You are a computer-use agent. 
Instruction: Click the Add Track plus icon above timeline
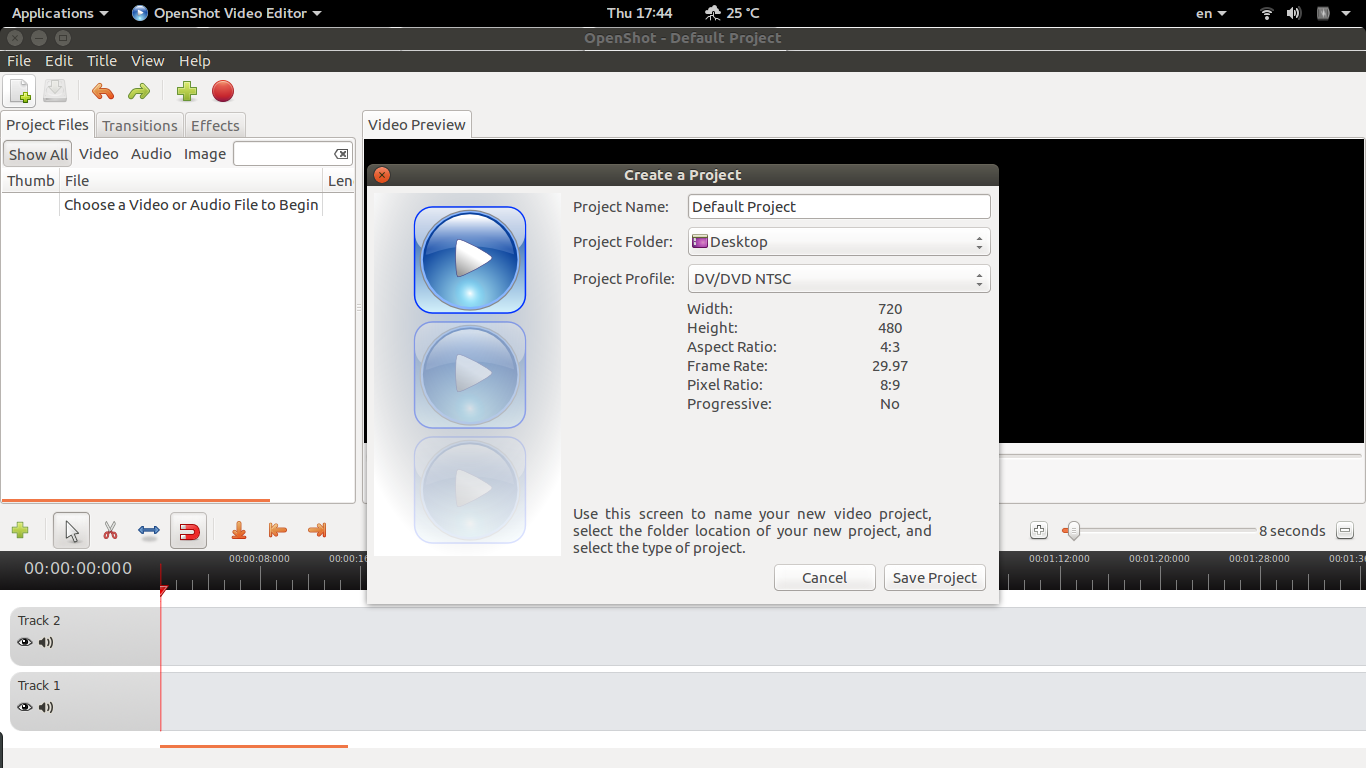[x=19, y=530]
